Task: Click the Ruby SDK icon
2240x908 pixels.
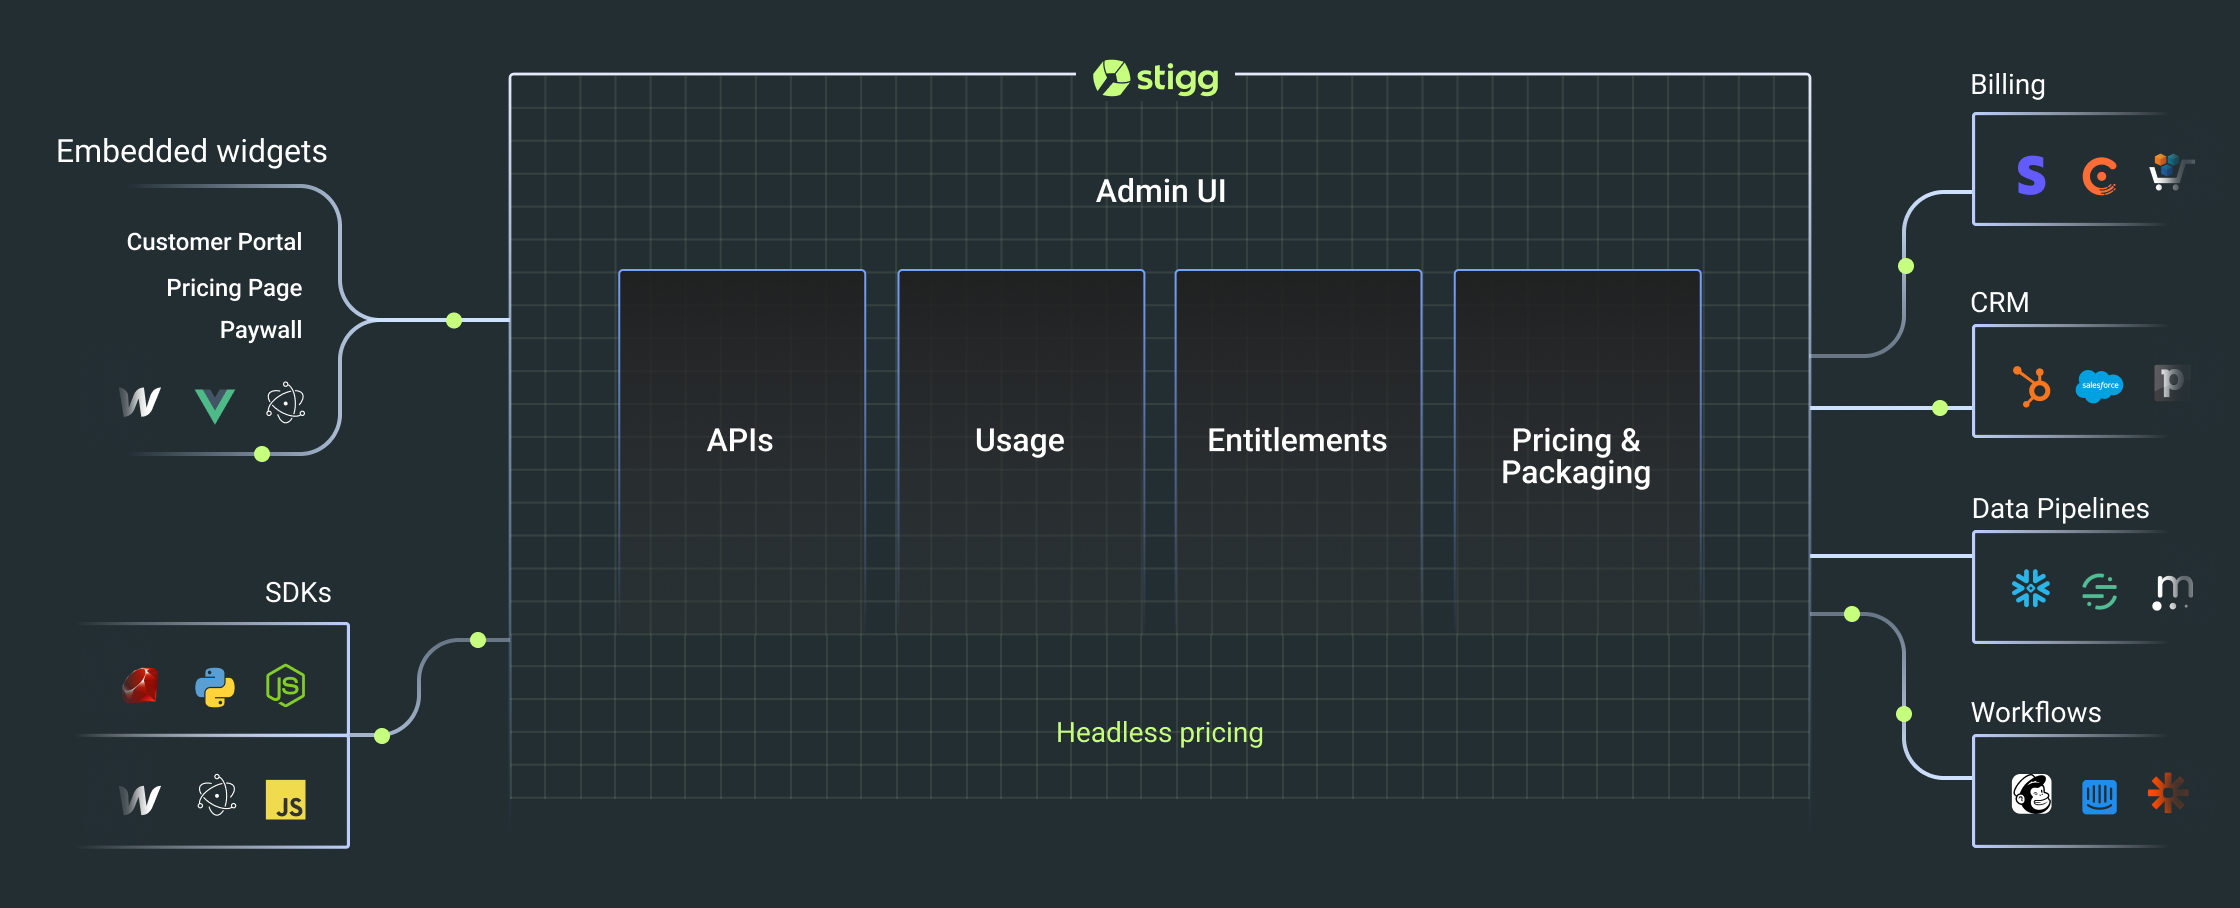Action: tap(141, 687)
